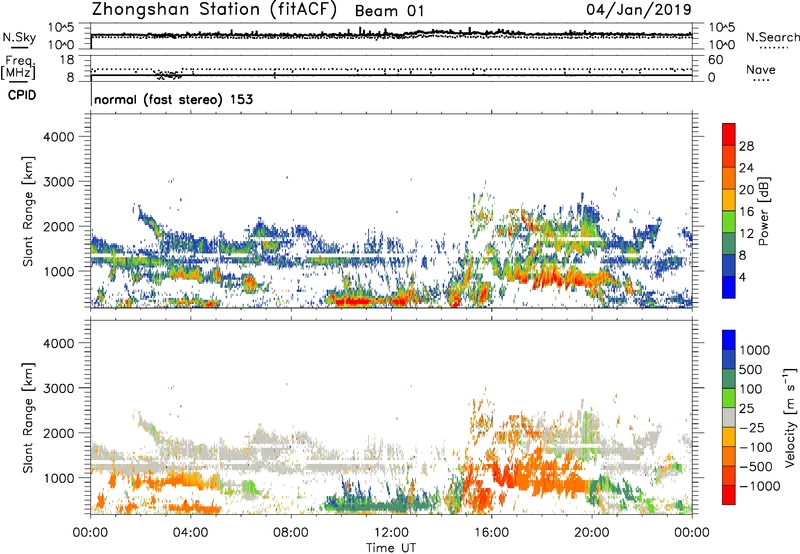The width and height of the screenshot is (800, 554).
Task: Click Power colorbar yellow segment near 16
Action: (x=729, y=200)
